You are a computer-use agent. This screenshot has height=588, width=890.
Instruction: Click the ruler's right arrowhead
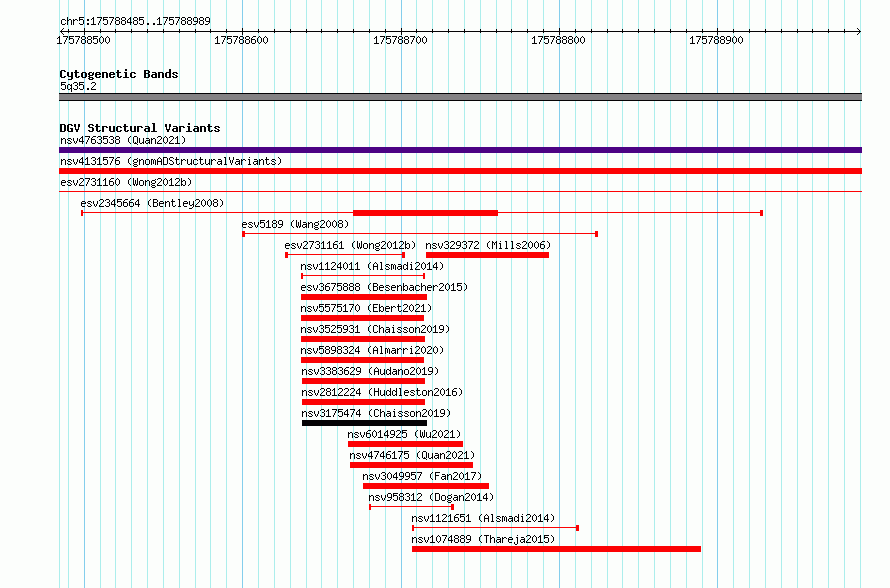[859, 31]
